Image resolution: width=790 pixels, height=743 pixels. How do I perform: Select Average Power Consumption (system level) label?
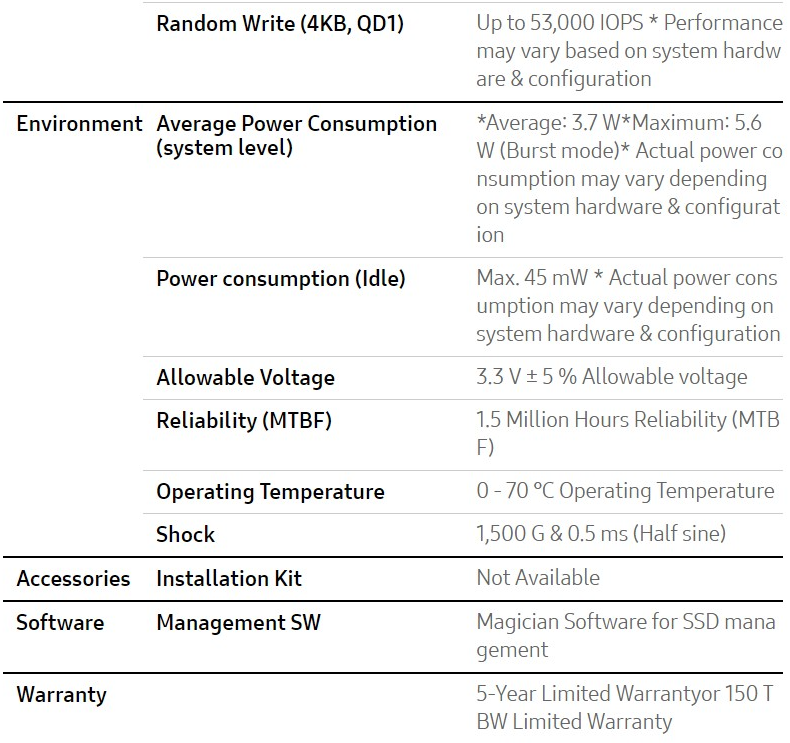coord(297,136)
